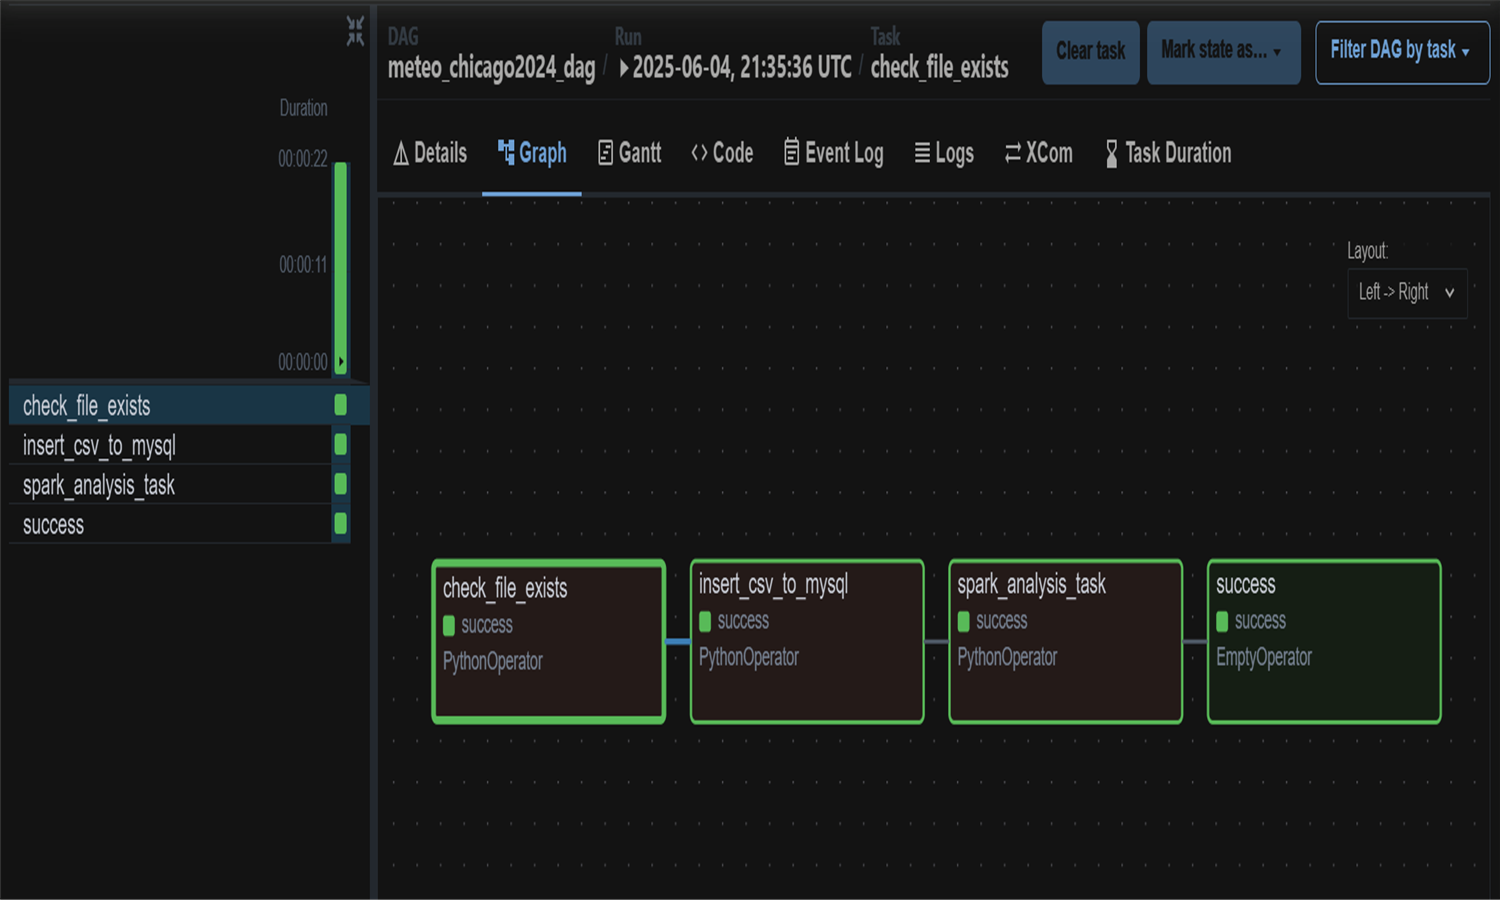Show the Task Duration tab
The height and width of the screenshot is (900, 1500).
(1167, 153)
